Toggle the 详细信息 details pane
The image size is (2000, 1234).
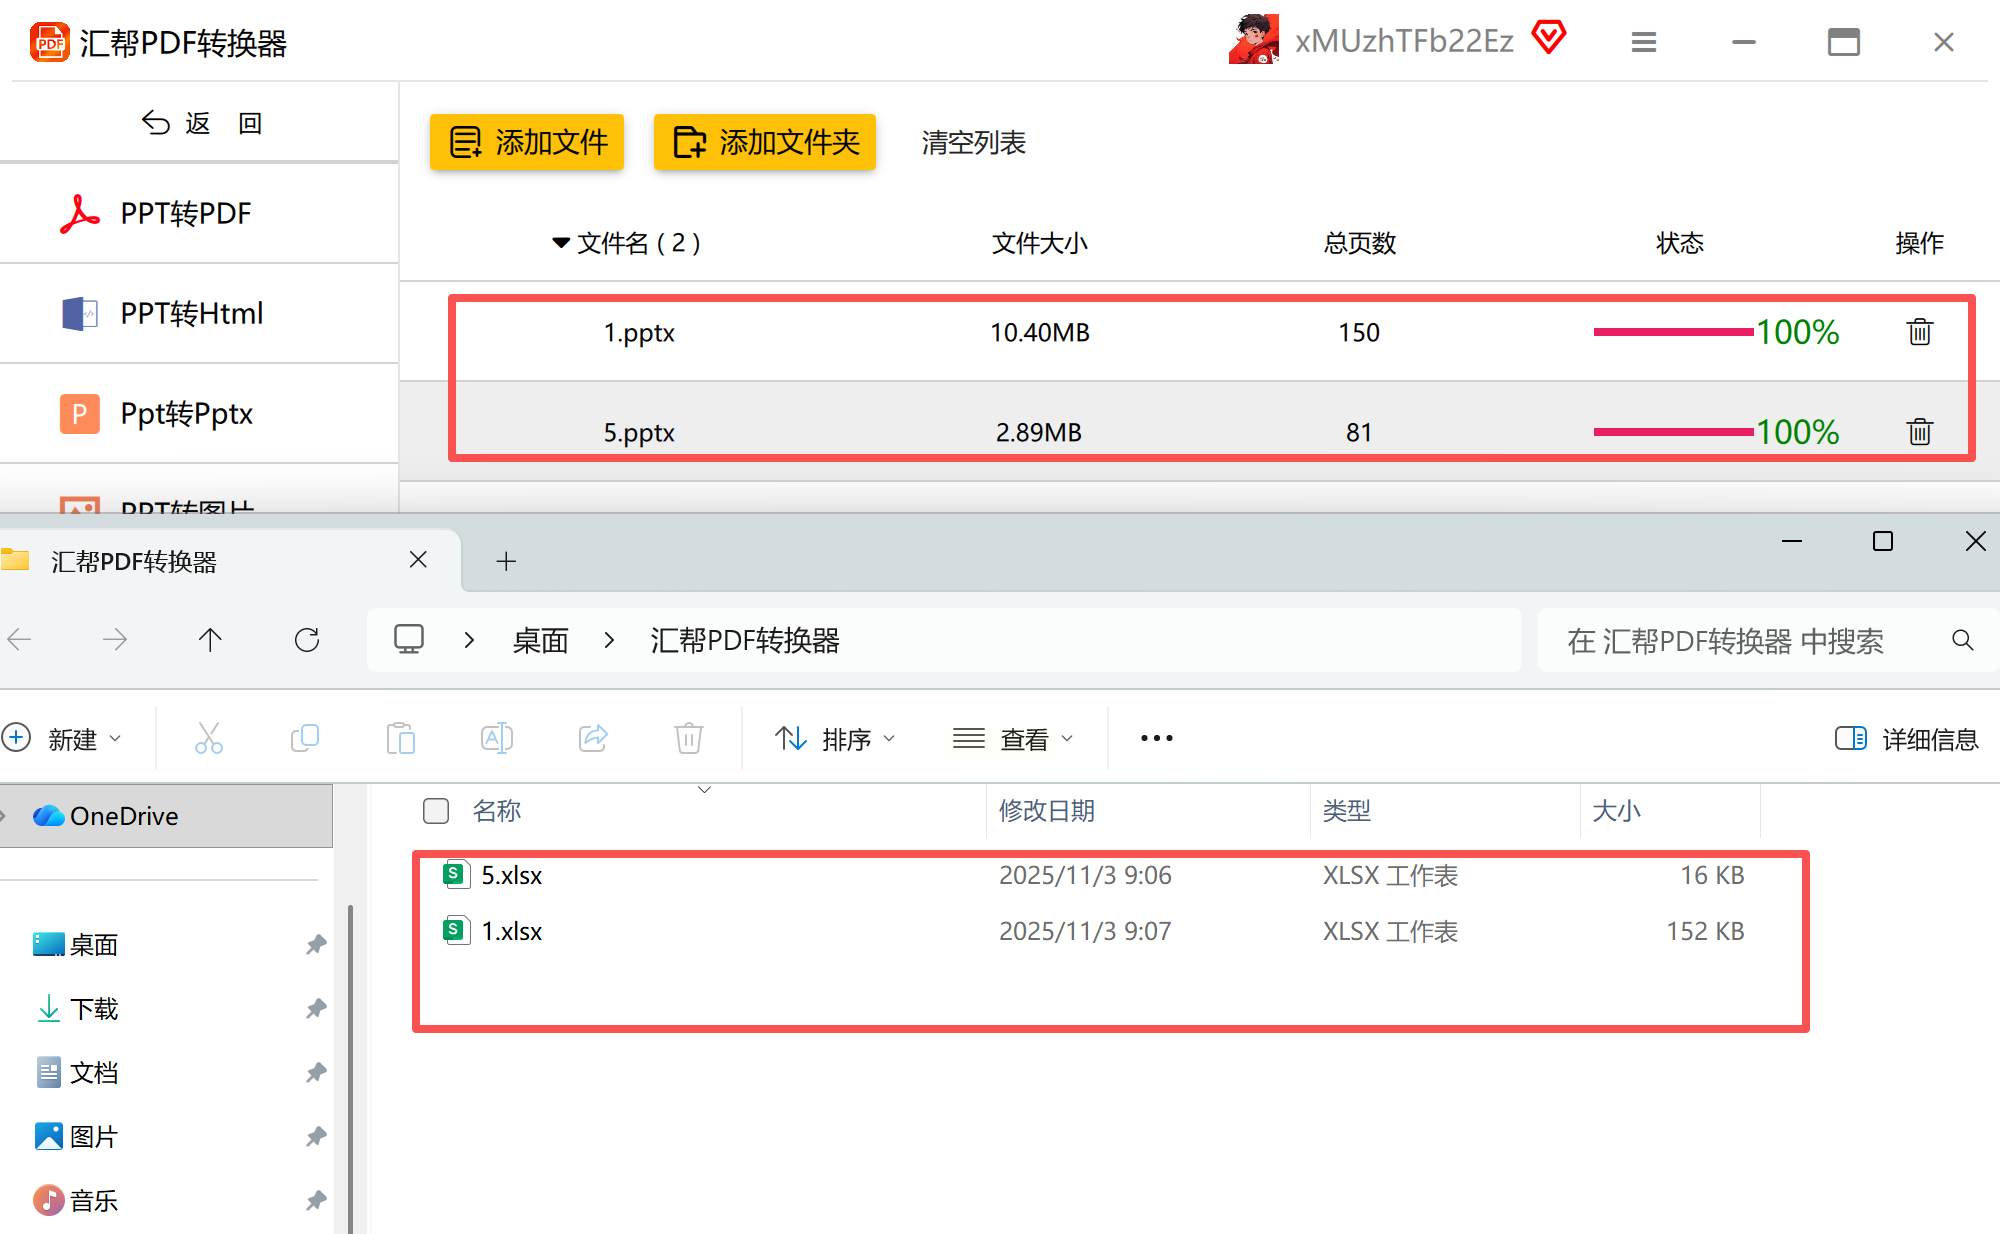coord(1906,739)
